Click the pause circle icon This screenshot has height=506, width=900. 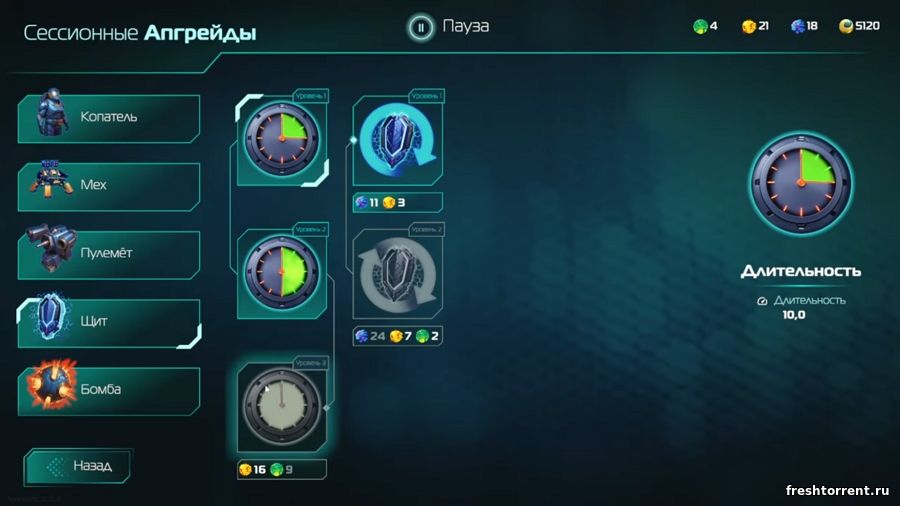coord(421,27)
